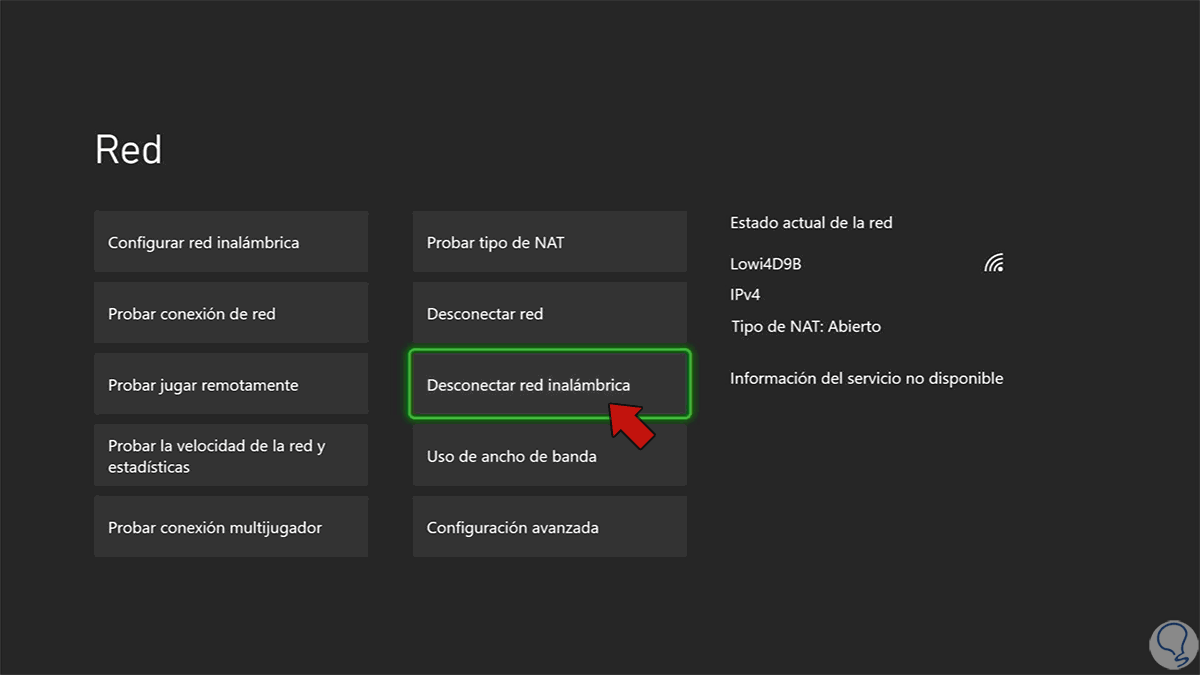
Task: Run Probar la velocidad de la red y estadísticas
Action: coord(231,456)
